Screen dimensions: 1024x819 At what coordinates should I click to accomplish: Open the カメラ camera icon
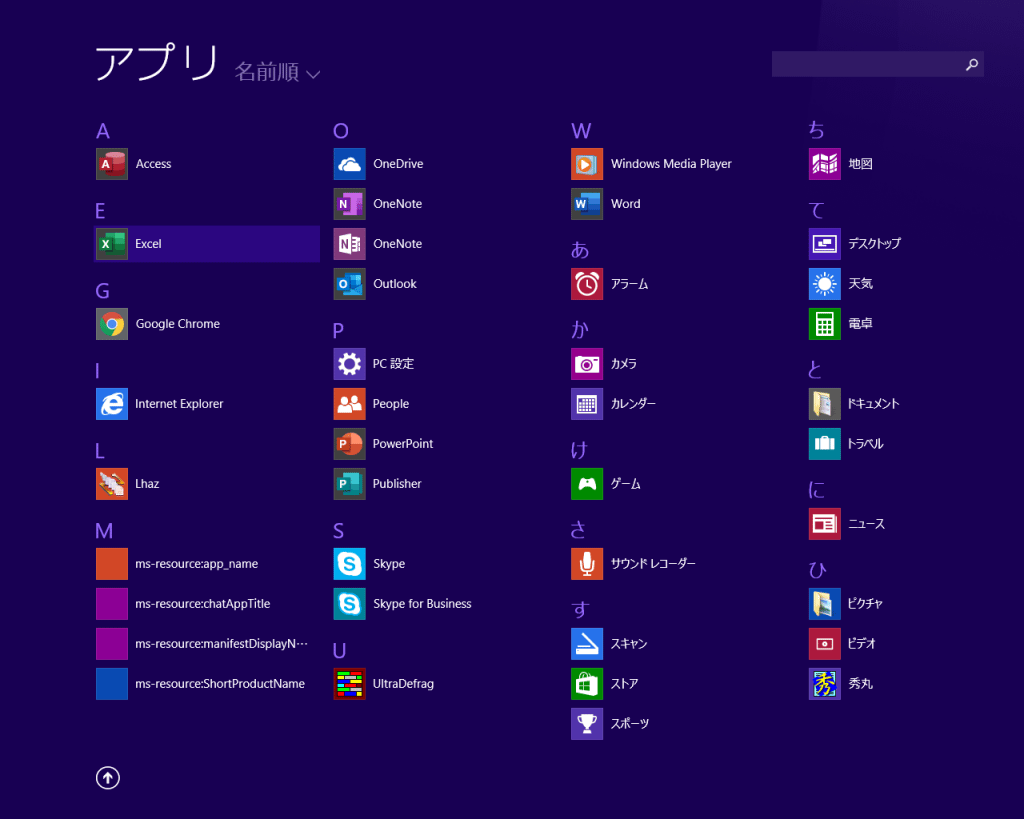tap(587, 364)
